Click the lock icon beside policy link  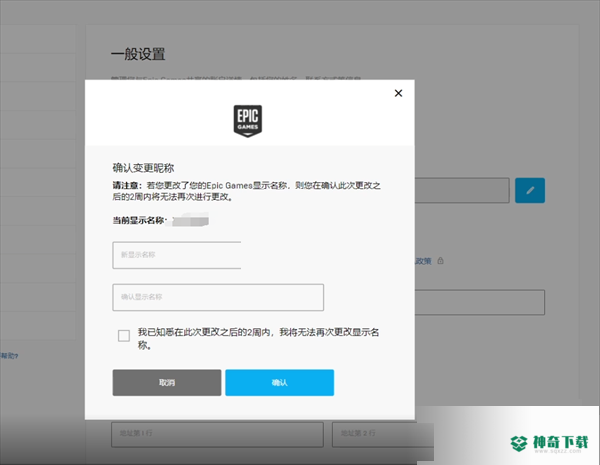[440, 261]
